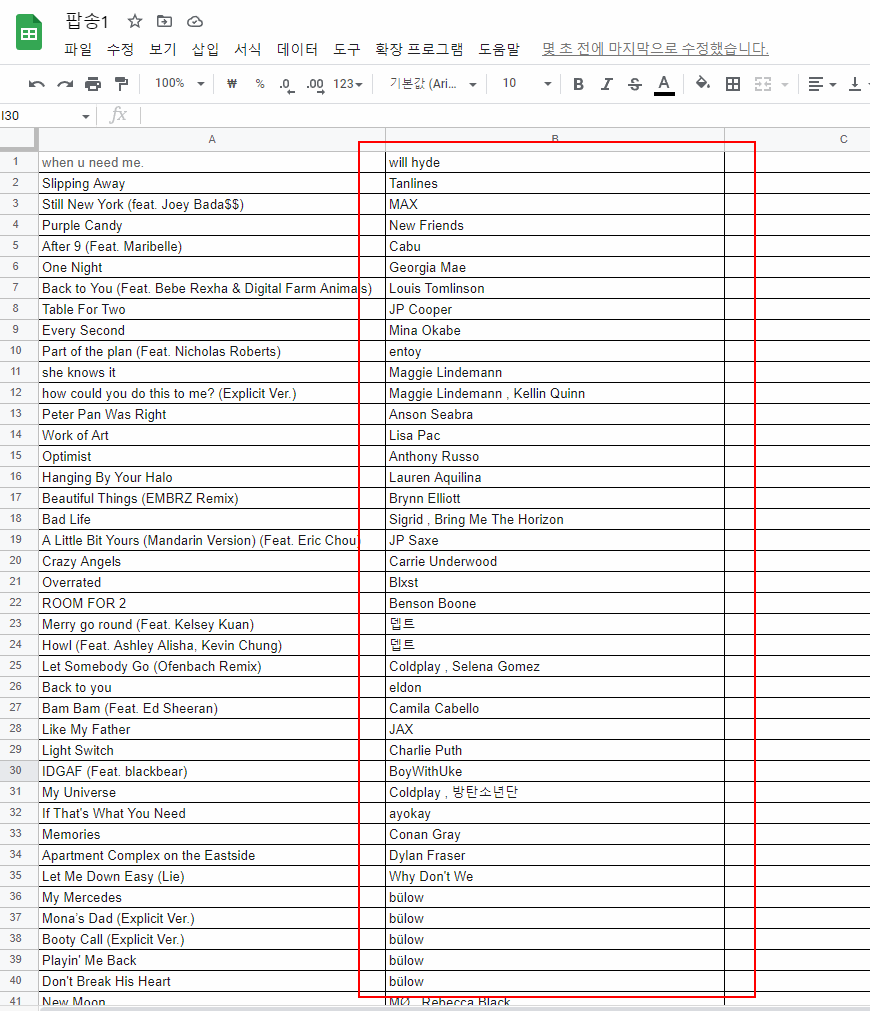Viewport: 870px width, 1011px height.
Task: Select cell 'Georgia Mae'
Action: [x=555, y=267]
